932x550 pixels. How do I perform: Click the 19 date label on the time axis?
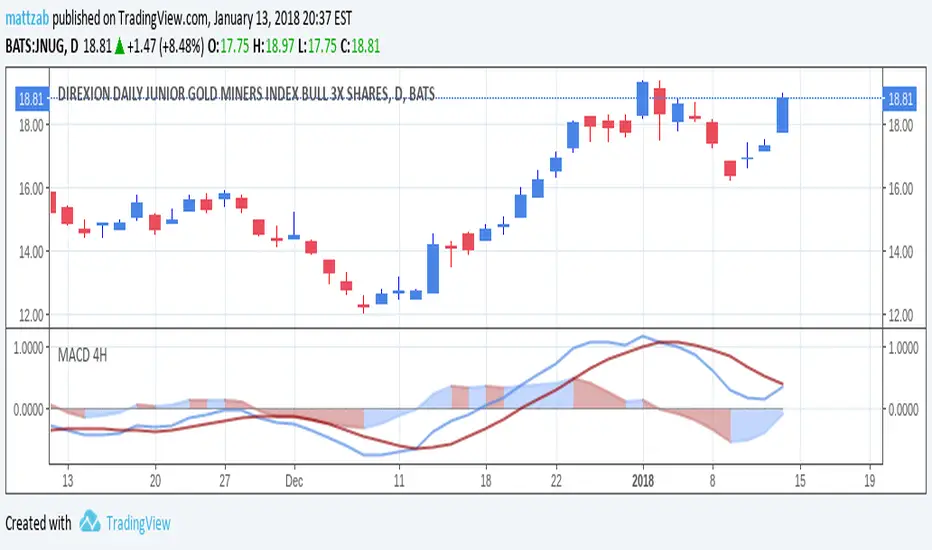click(870, 480)
